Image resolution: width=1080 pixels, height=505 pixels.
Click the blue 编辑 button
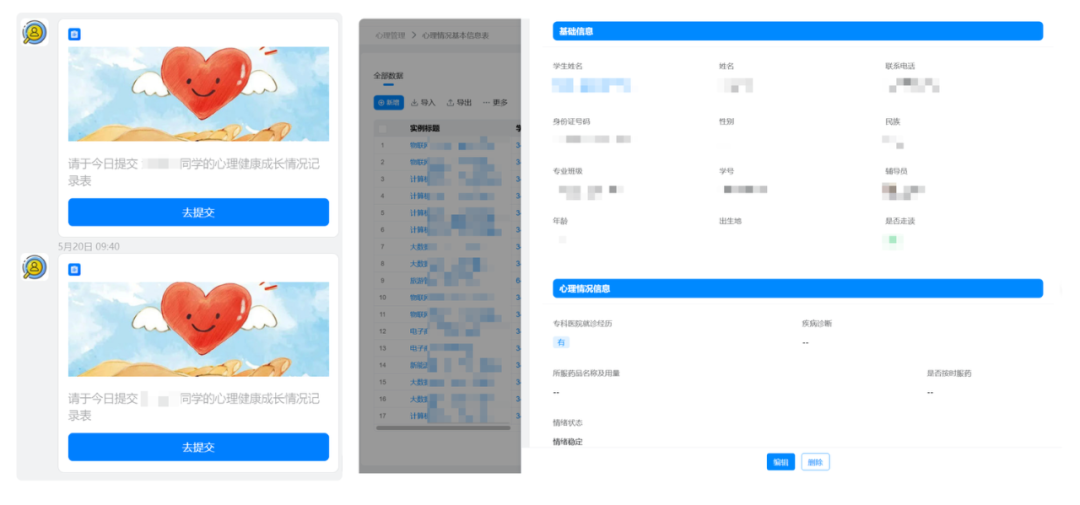pos(780,462)
